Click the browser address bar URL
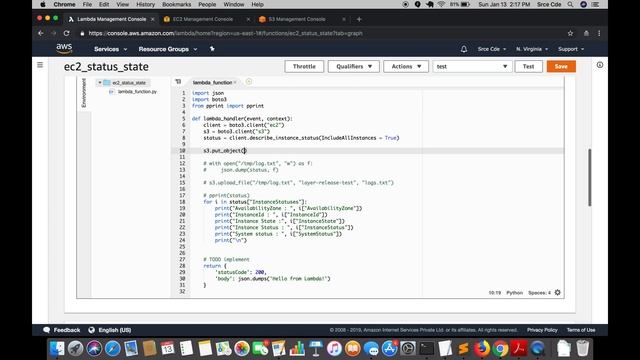This screenshot has width=640, height=360. [x=225, y=33]
